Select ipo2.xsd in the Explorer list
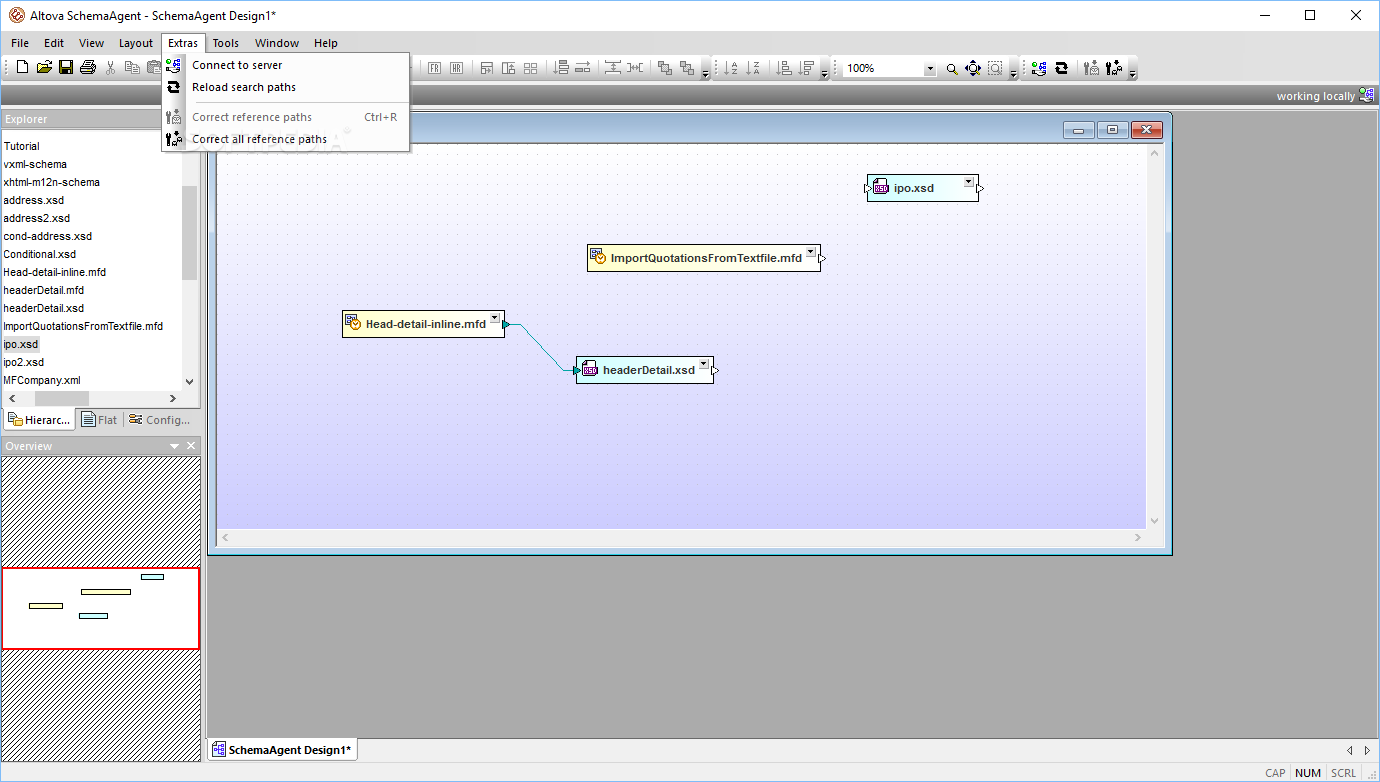This screenshot has width=1380, height=782. coord(24,362)
